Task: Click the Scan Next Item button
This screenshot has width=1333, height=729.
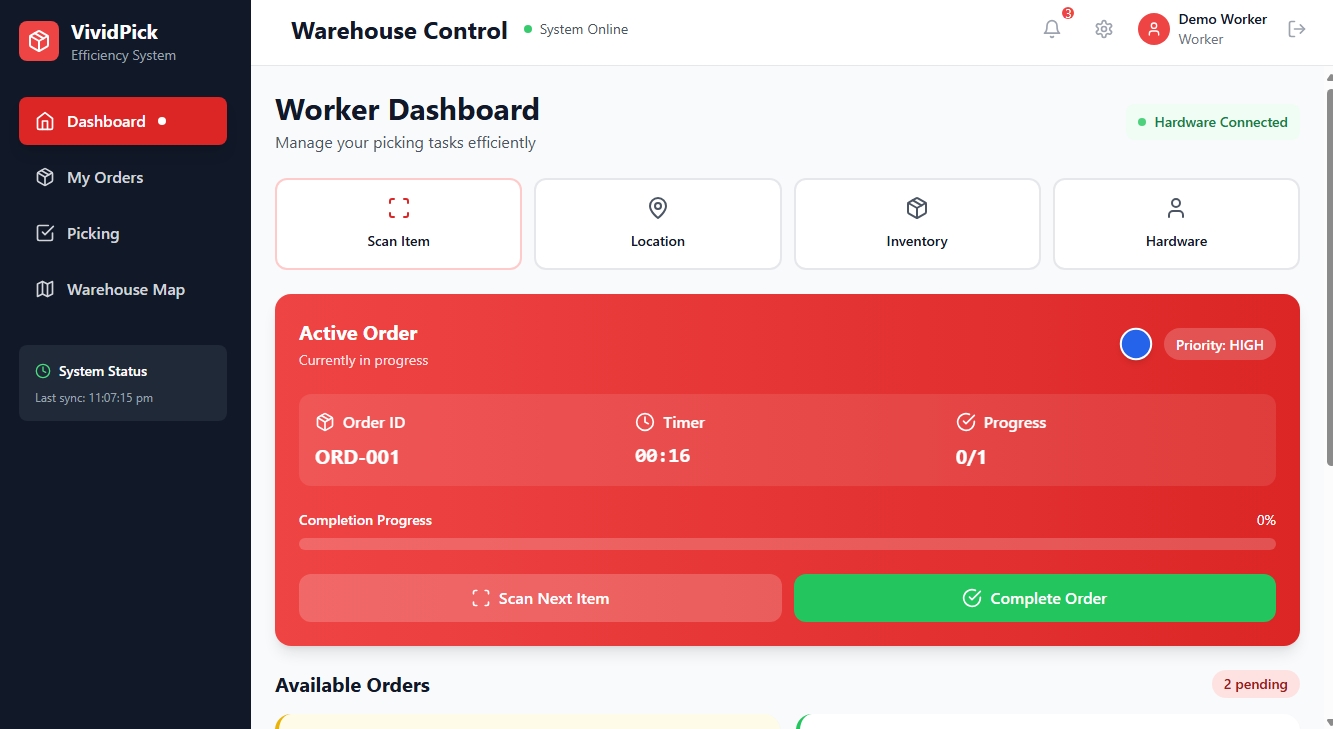Action: [540, 598]
